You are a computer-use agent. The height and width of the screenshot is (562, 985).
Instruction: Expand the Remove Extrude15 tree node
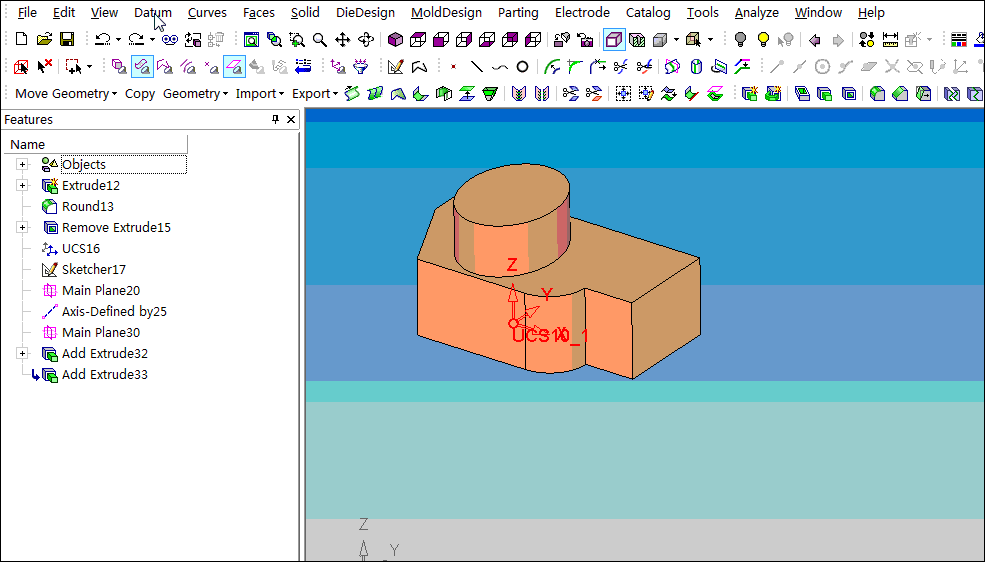(22, 228)
